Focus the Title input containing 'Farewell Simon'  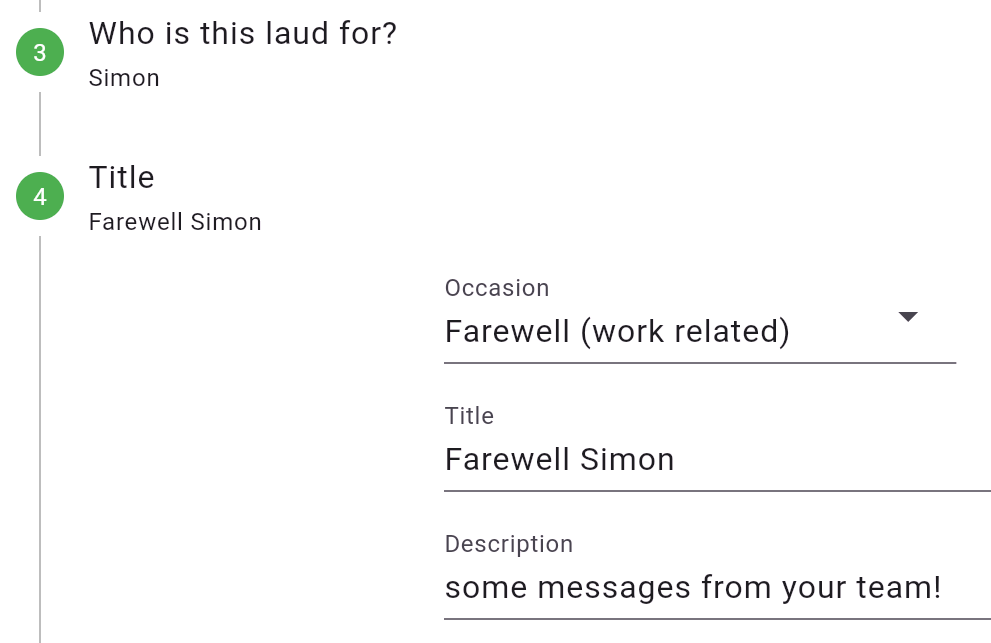(x=717, y=460)
